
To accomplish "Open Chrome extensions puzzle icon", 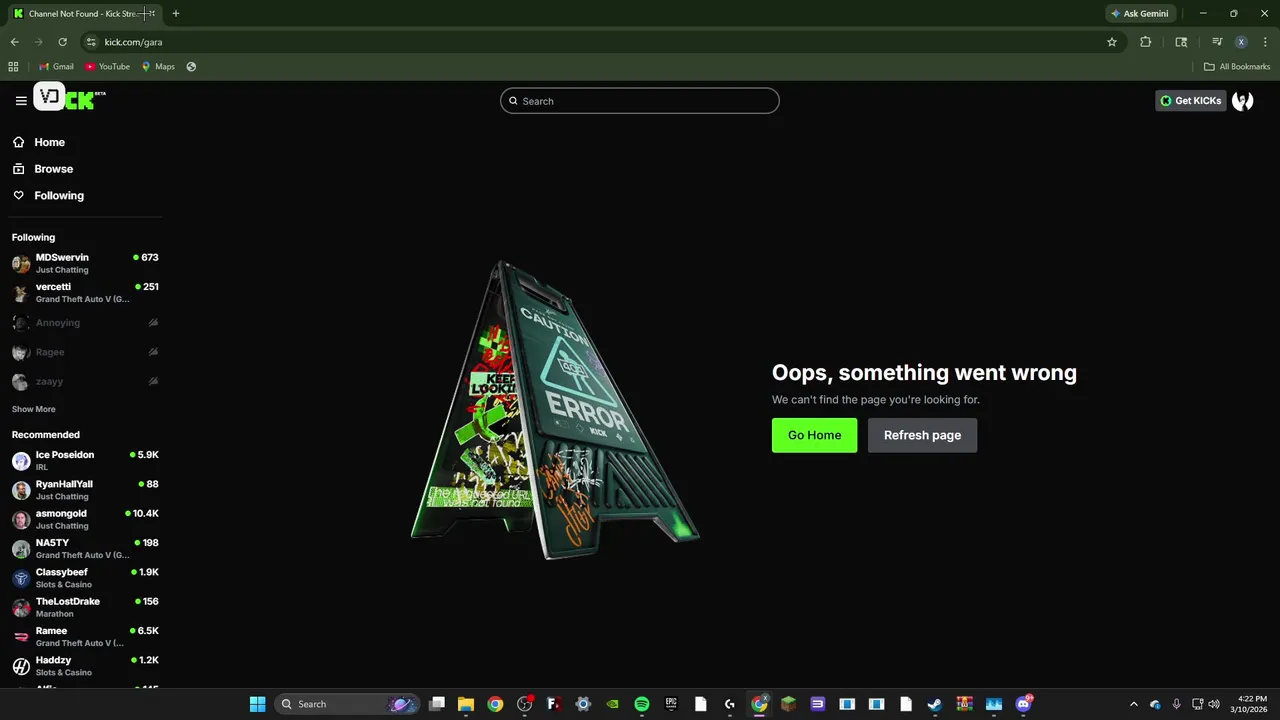I will click(x=1146, y=42).
